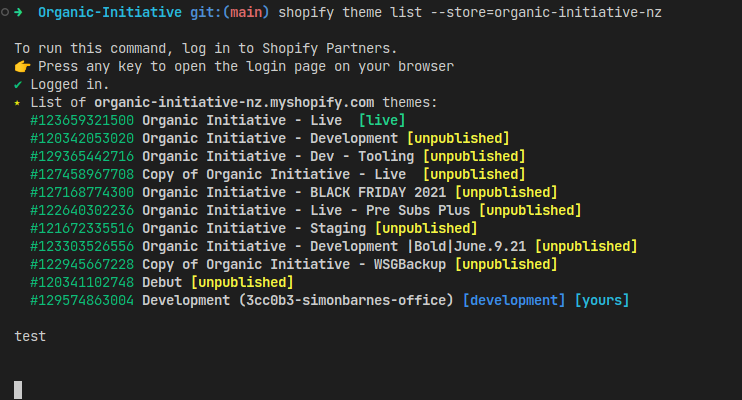742x400 pixels.
Task: Click the 'test' output text
Action: point(30,336)
